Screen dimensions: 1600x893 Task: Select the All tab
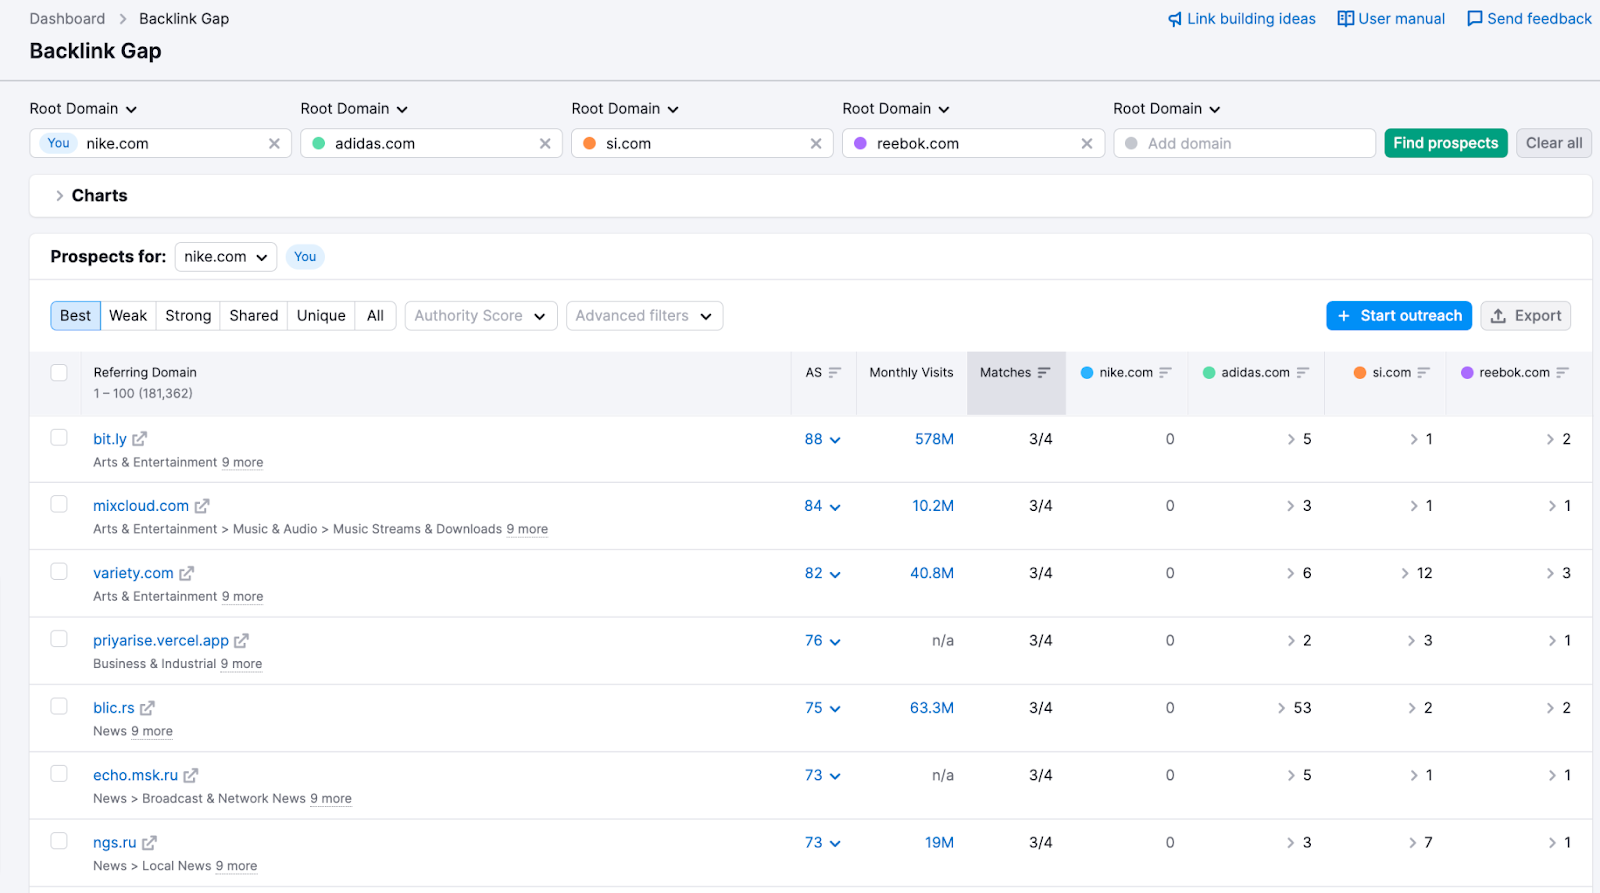tap(375, 316)
